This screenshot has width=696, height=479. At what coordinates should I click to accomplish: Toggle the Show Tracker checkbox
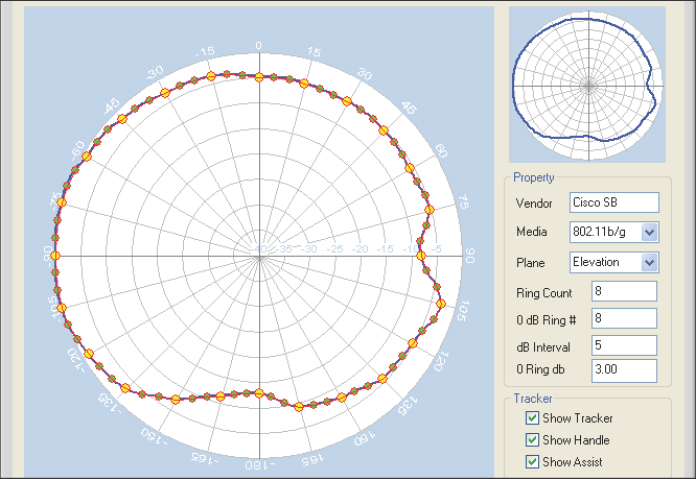[532, 418]
